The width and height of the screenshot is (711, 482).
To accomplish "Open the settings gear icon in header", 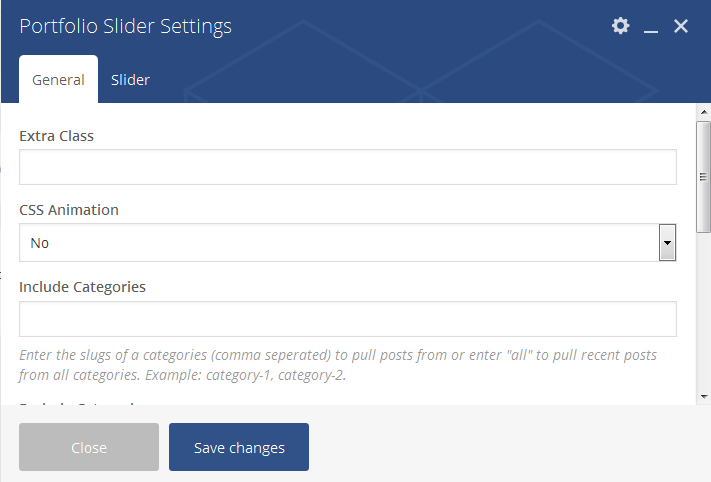I will [621, 26].
